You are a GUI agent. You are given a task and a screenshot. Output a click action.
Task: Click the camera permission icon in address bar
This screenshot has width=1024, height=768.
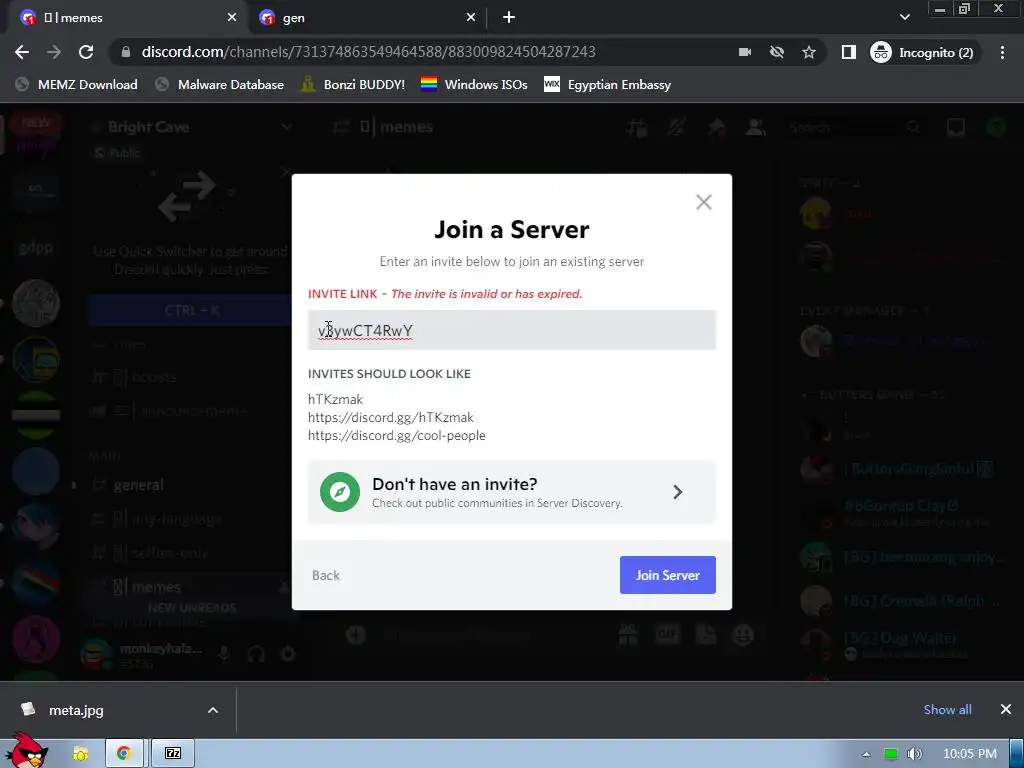tap(744, 52)
